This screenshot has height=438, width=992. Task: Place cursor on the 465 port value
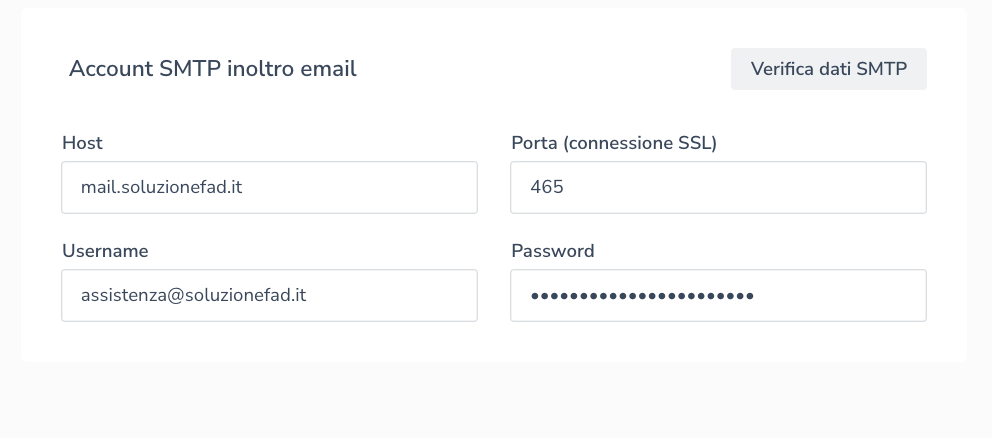(546, 187)
